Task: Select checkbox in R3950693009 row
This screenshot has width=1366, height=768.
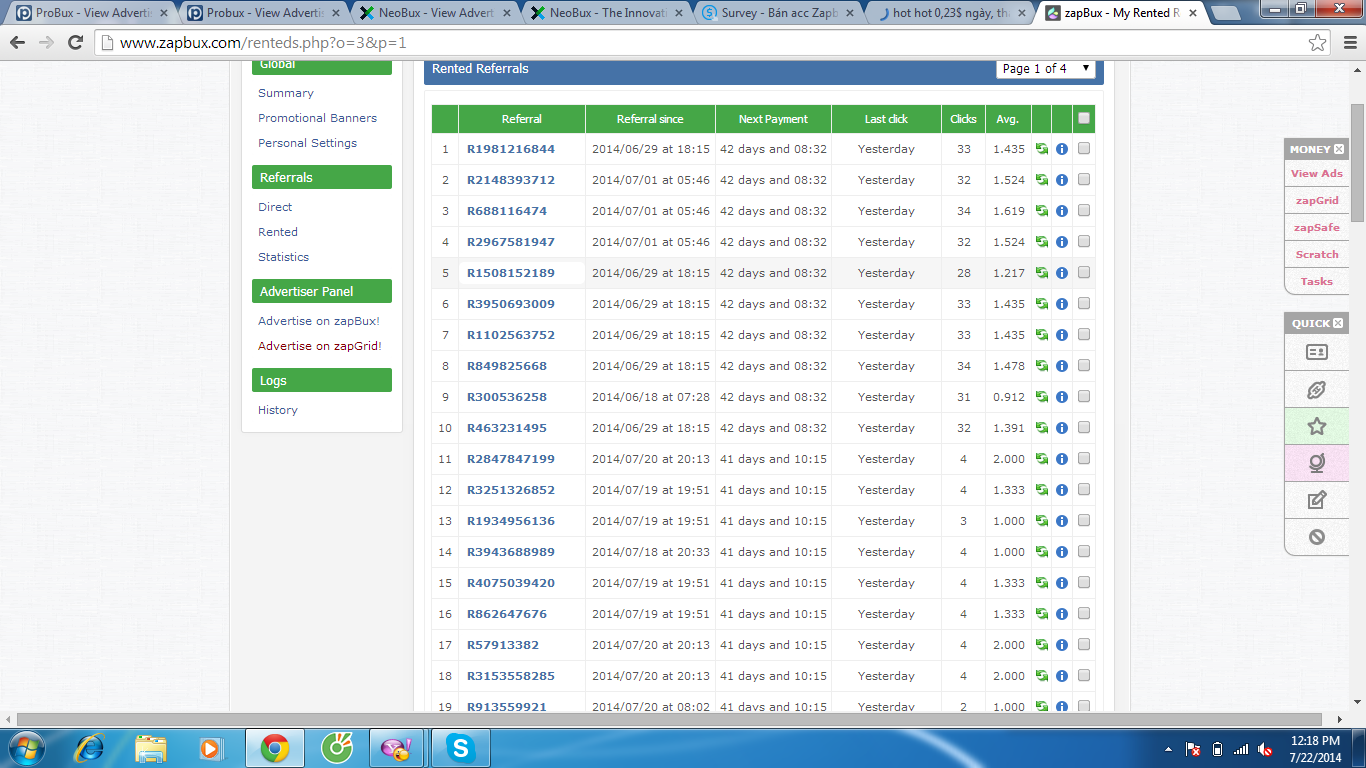Action: [x=1084, y=304]
